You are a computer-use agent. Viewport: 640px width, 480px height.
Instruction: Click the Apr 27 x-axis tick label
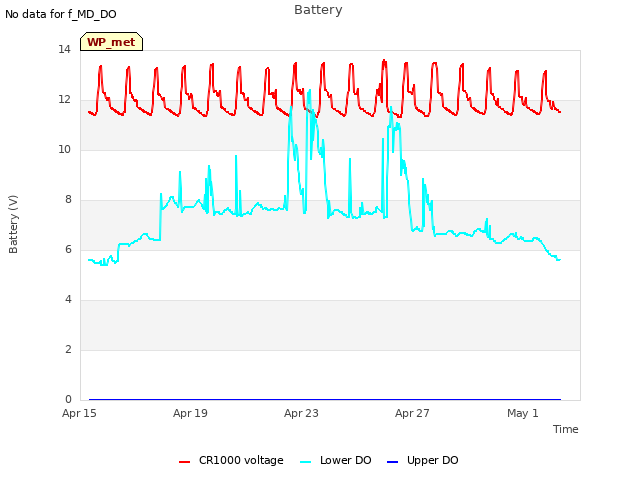point(412,413)
